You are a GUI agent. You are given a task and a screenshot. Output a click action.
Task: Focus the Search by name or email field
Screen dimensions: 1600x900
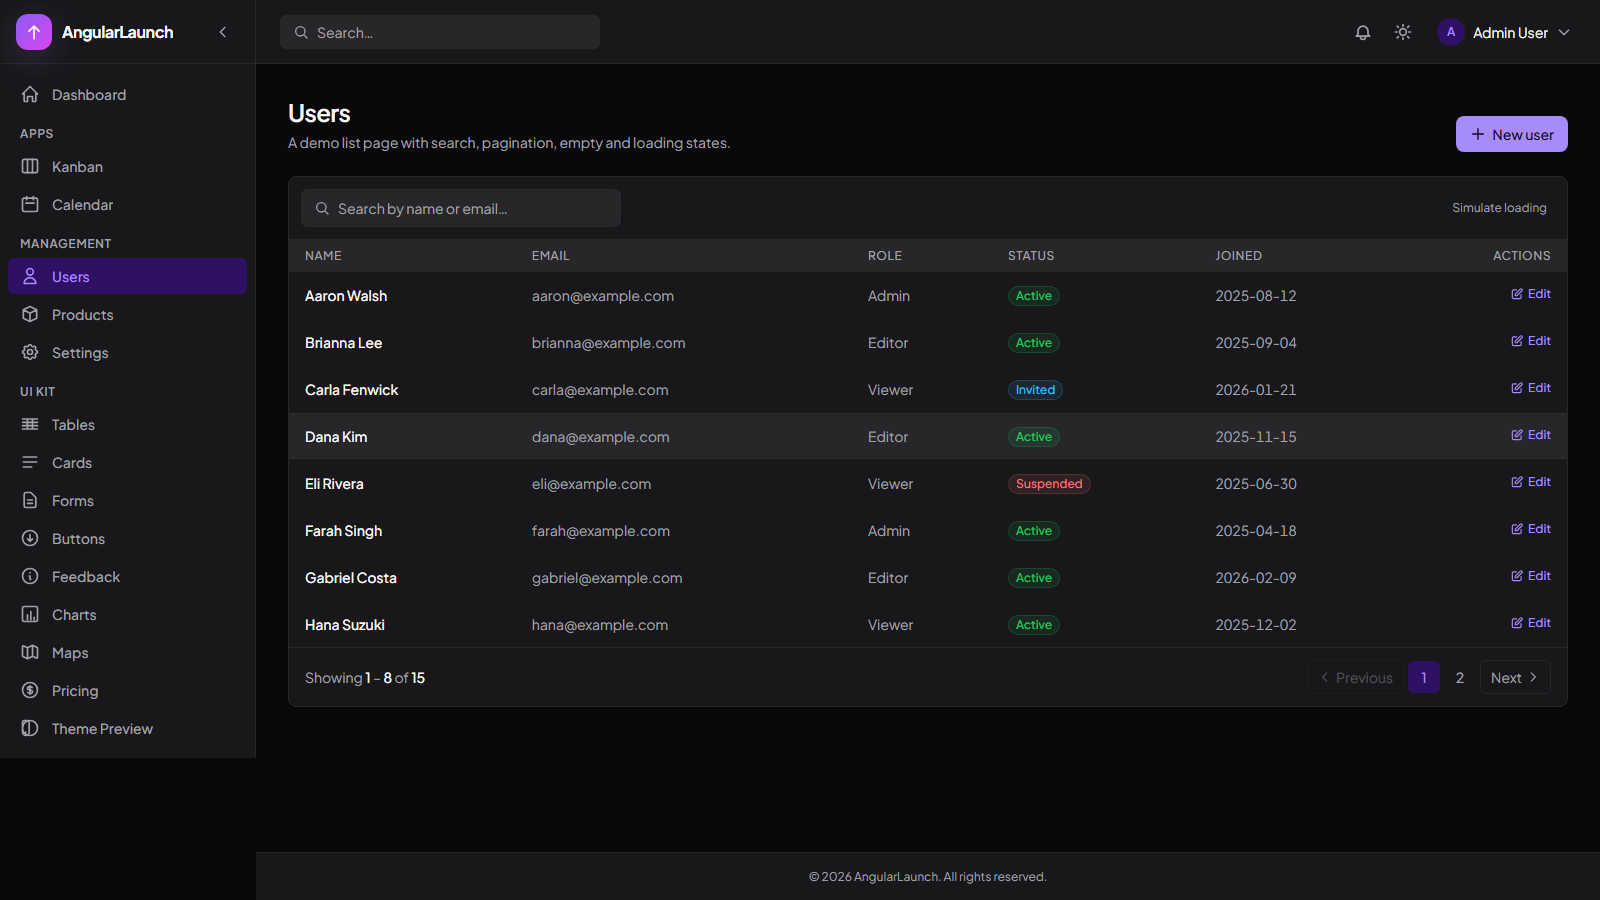[461, 208]
